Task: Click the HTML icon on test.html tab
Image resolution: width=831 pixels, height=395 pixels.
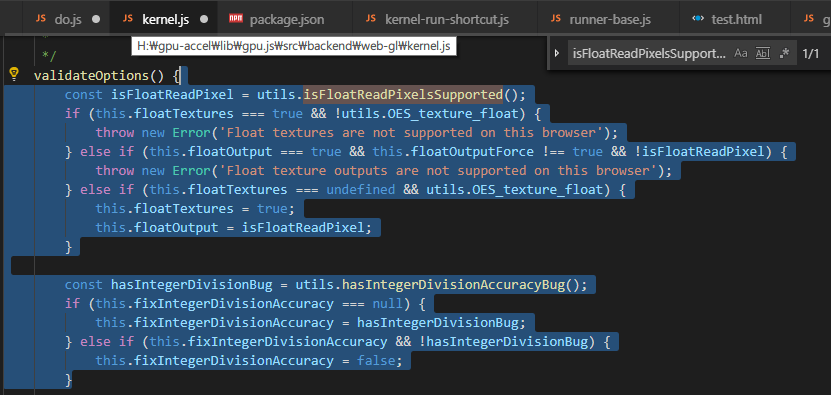Action: click(x=698, y=19)
